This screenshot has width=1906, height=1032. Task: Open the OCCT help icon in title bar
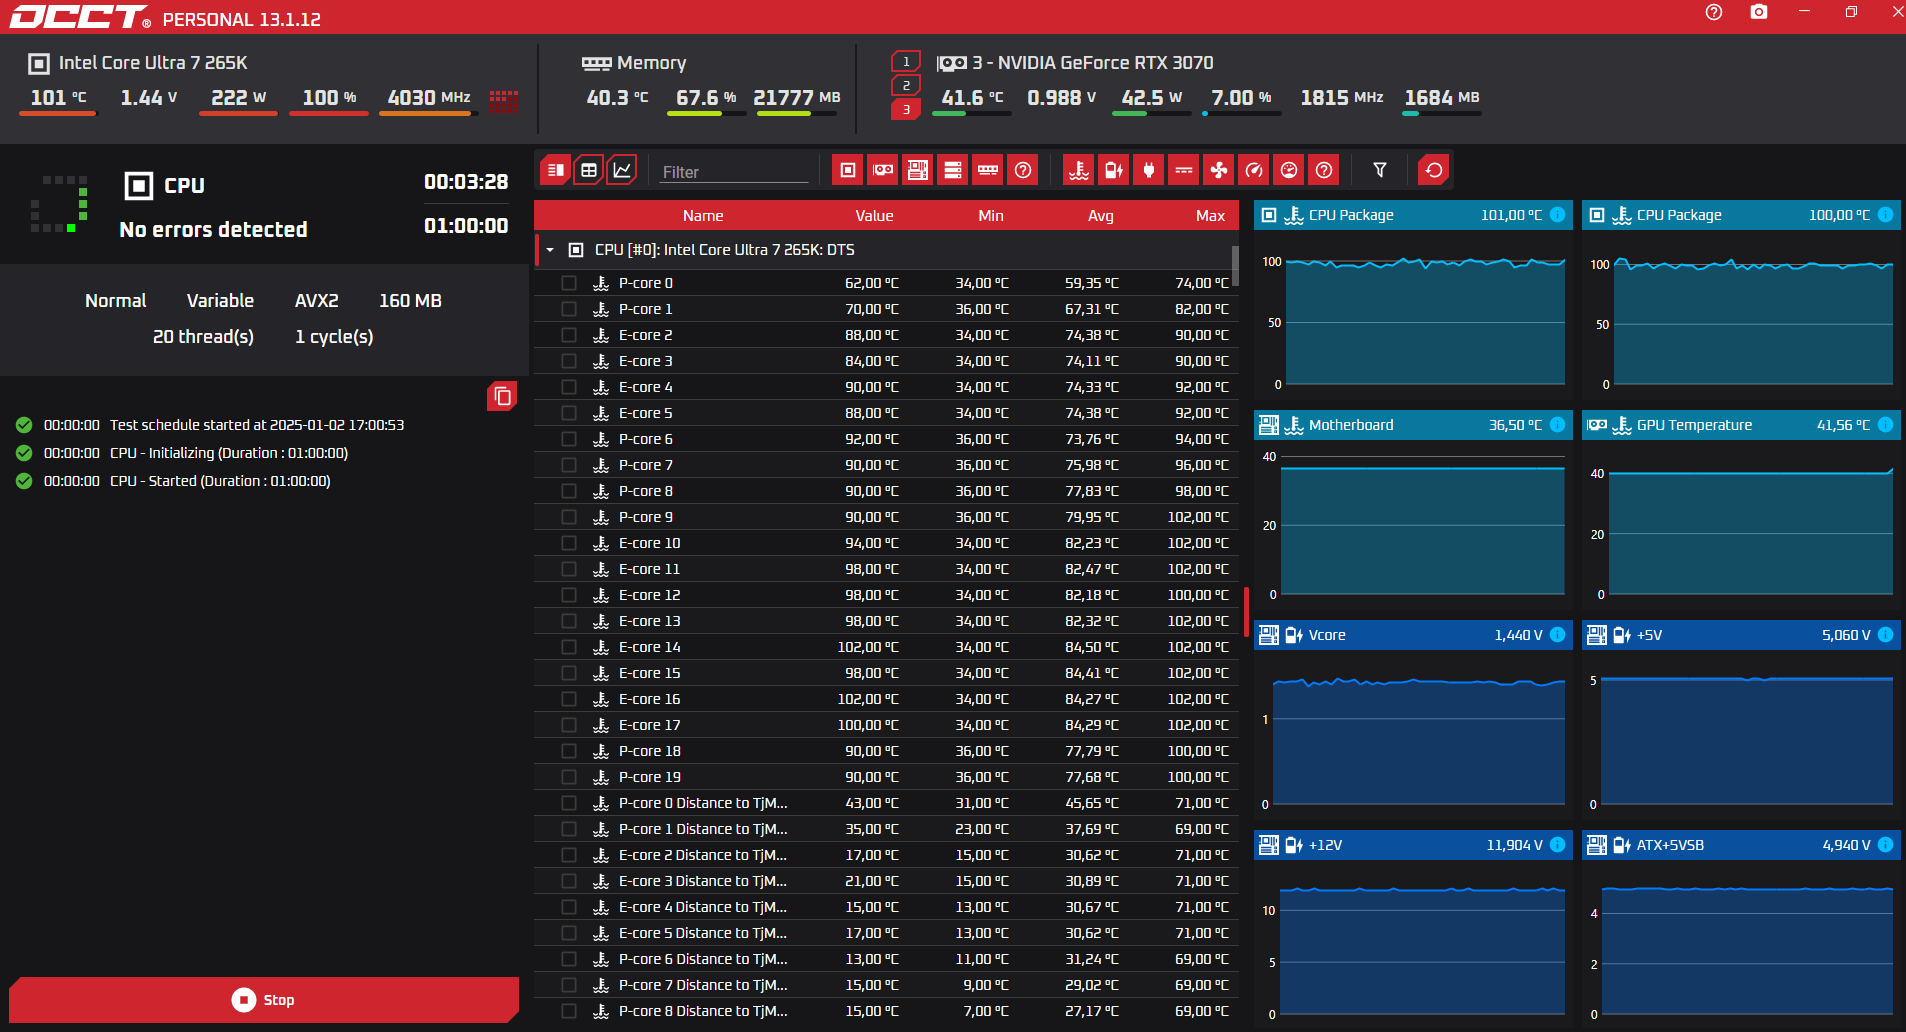click(1714, 12)
